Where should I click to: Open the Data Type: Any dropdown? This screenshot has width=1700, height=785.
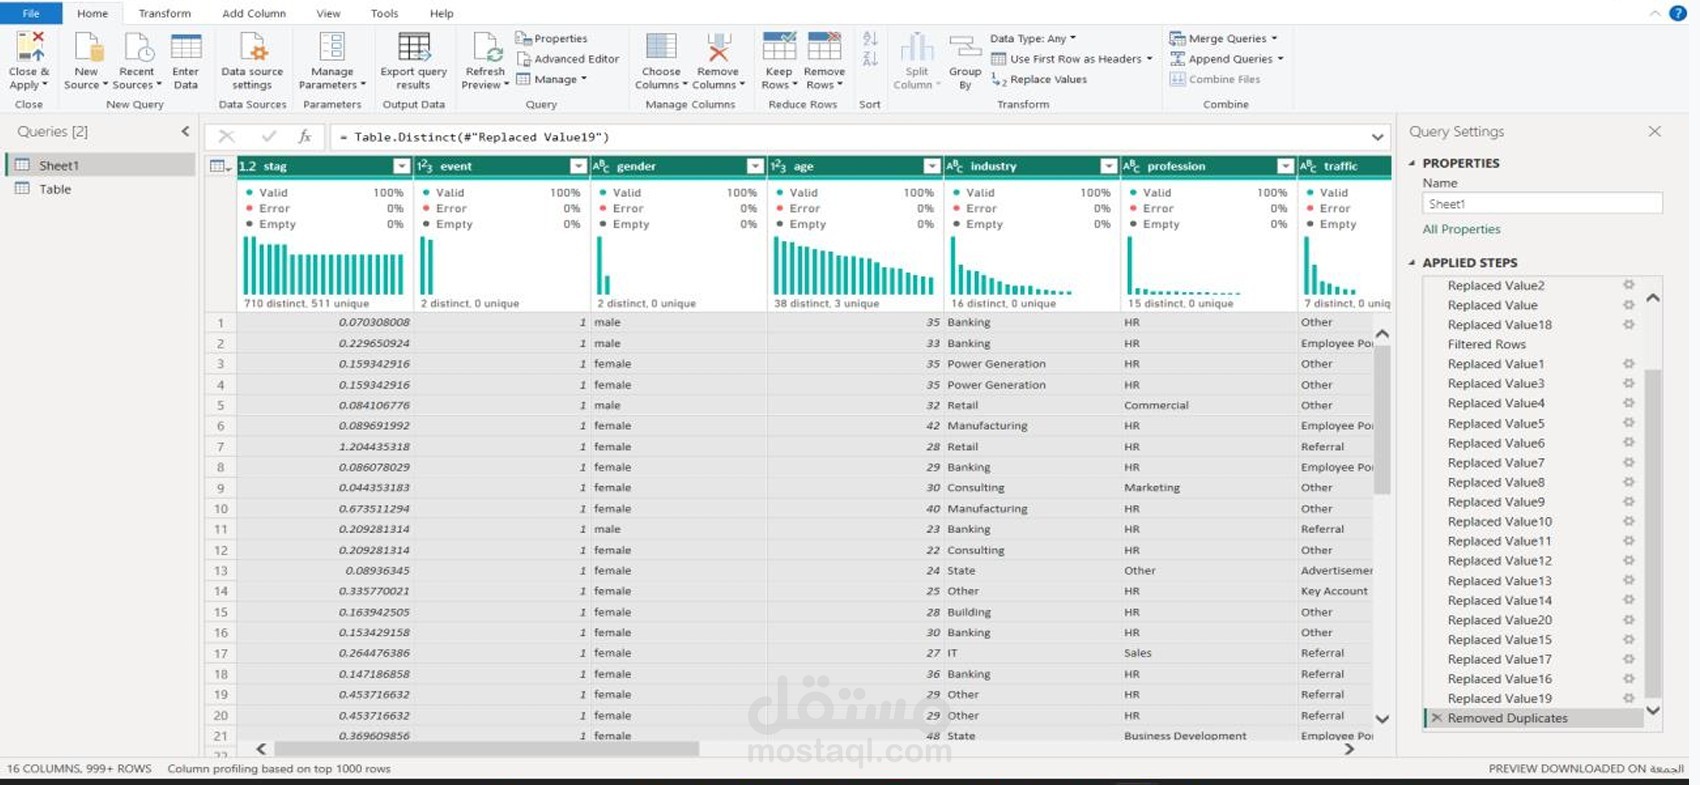[1033, 38]
